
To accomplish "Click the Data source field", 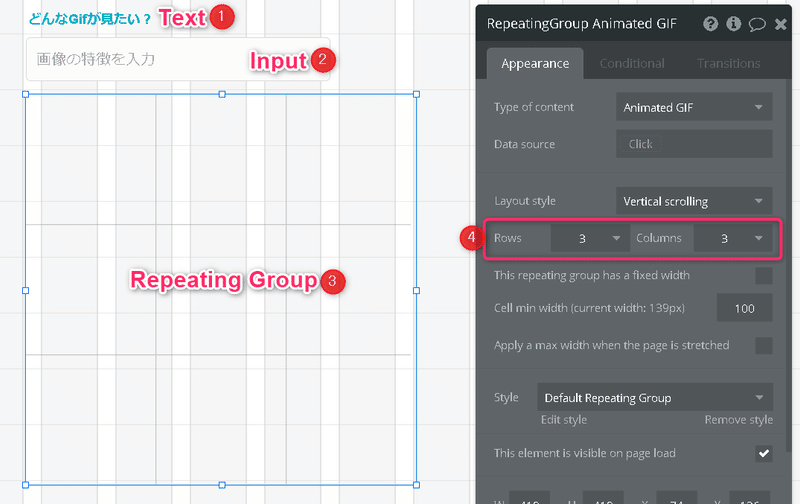I will (694, 144).
